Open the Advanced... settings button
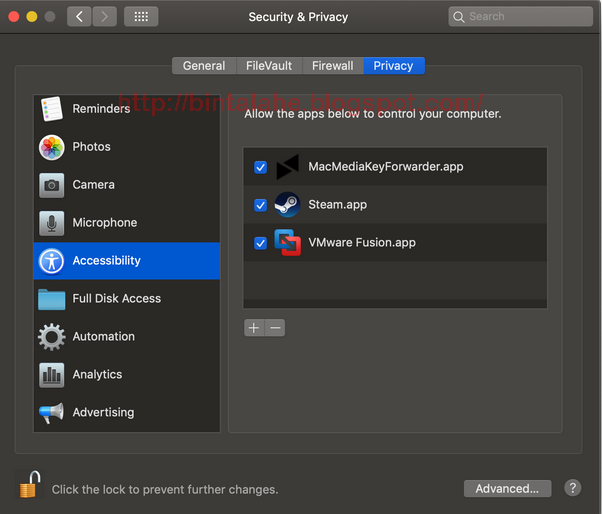 [508, 489]
